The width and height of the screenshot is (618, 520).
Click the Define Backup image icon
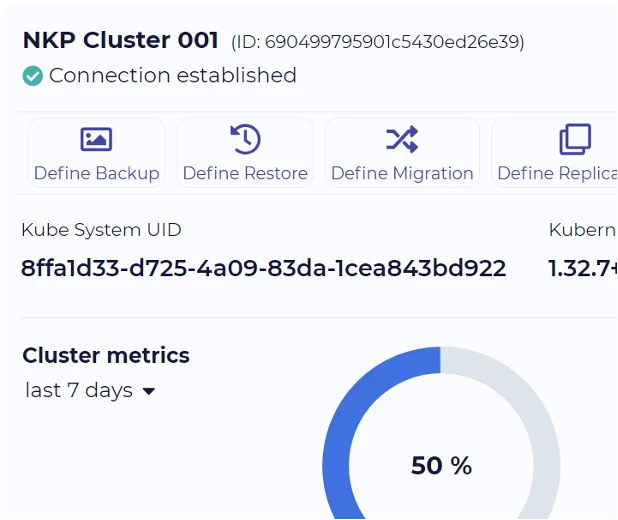point(96,139)
